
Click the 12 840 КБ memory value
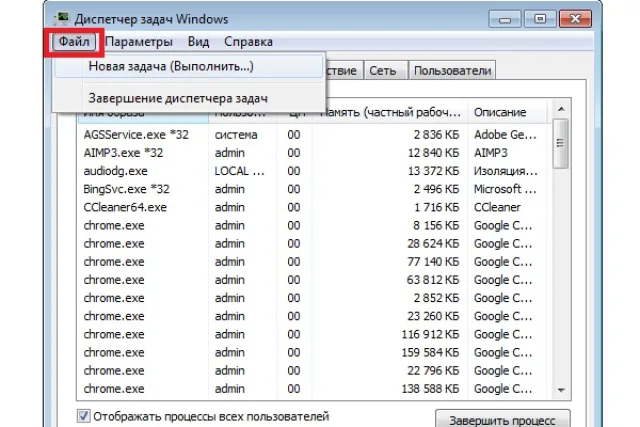[433, 153]
